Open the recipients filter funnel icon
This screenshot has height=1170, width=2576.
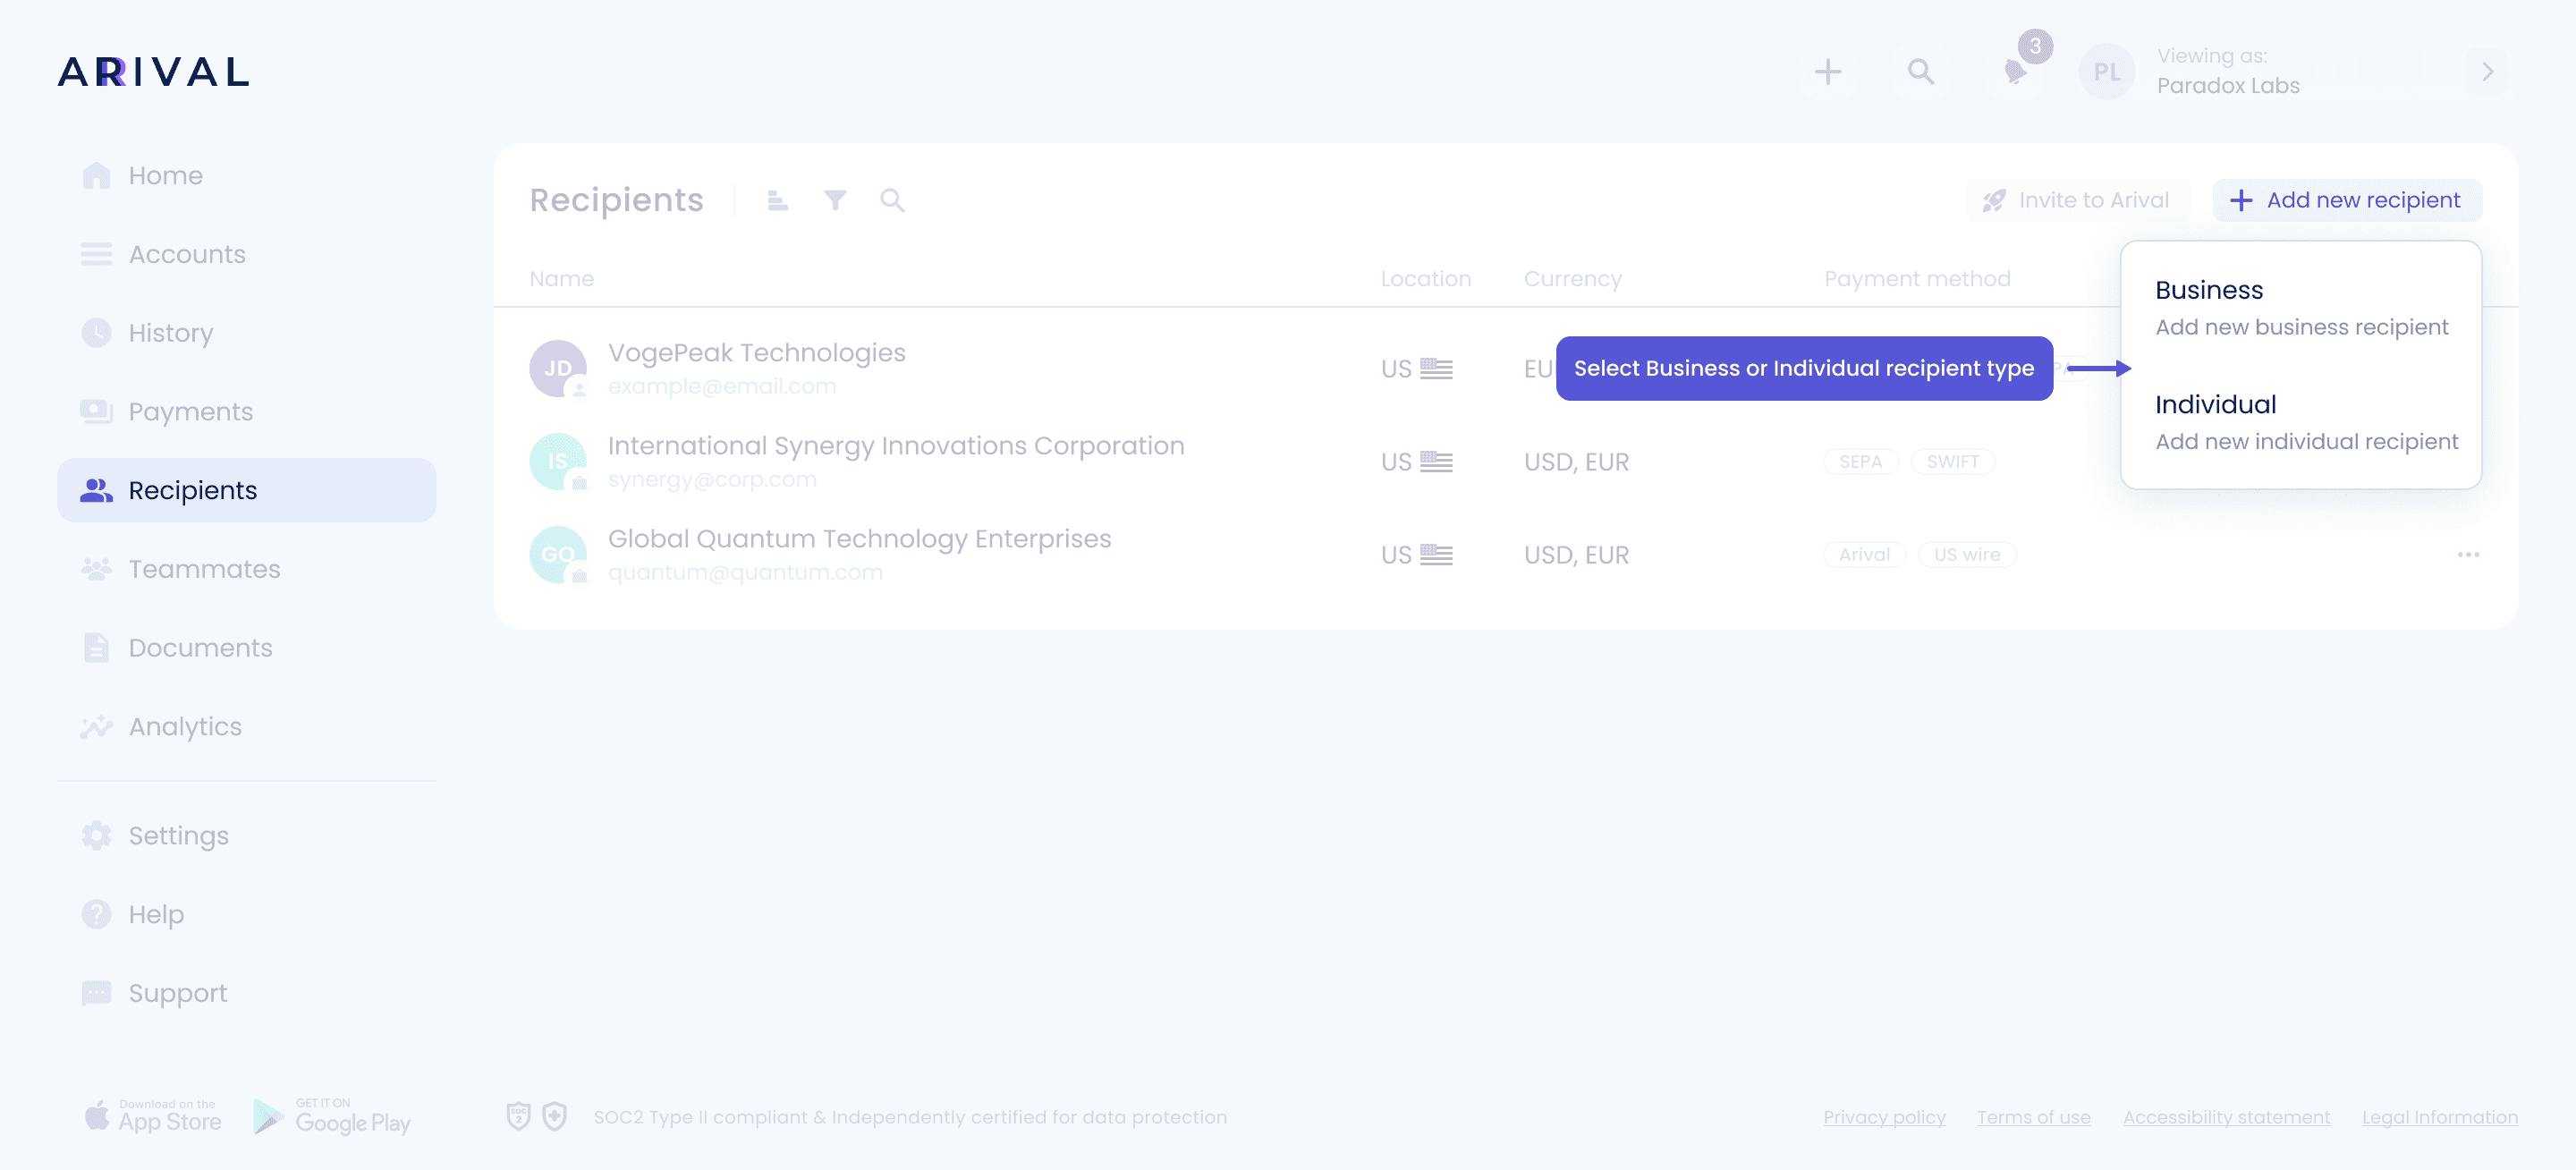(835, 201)
